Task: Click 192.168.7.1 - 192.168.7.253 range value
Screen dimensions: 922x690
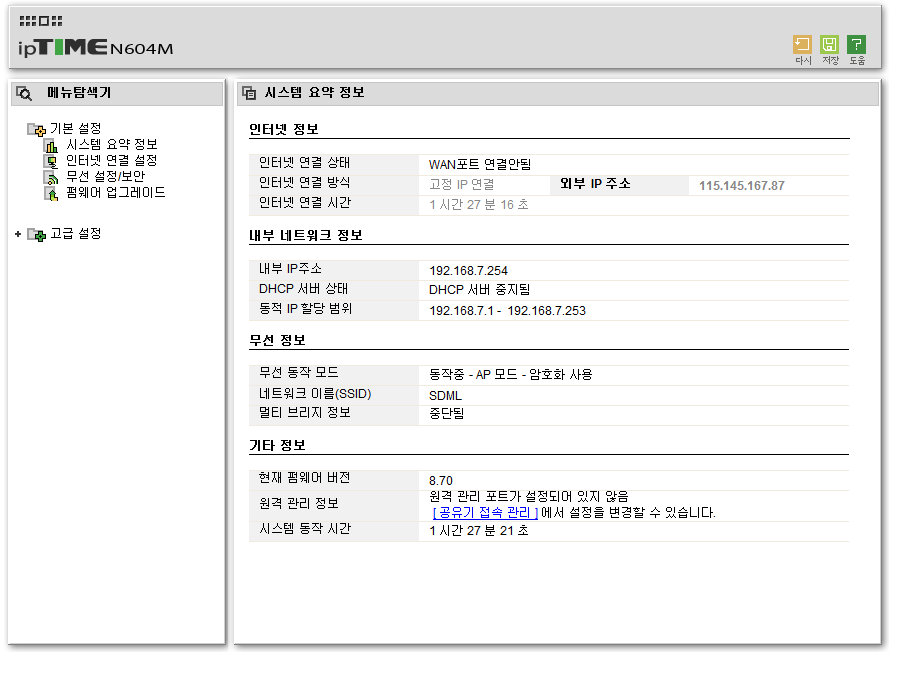Action: click(x=507, y=311)
